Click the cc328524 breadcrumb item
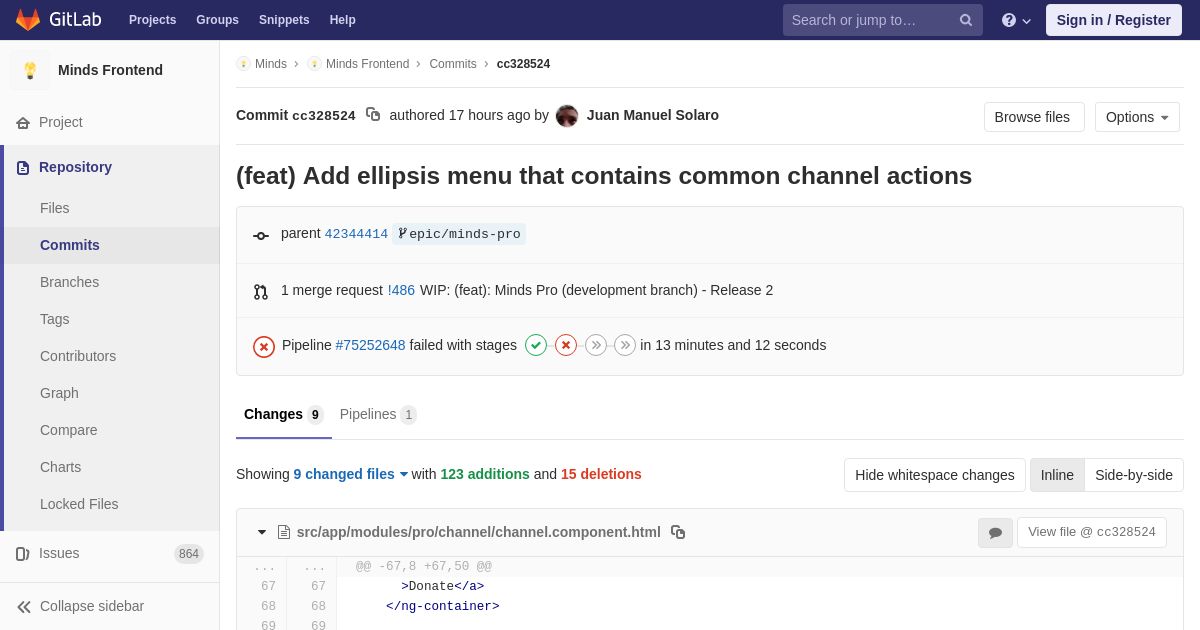 click(523, 64)
